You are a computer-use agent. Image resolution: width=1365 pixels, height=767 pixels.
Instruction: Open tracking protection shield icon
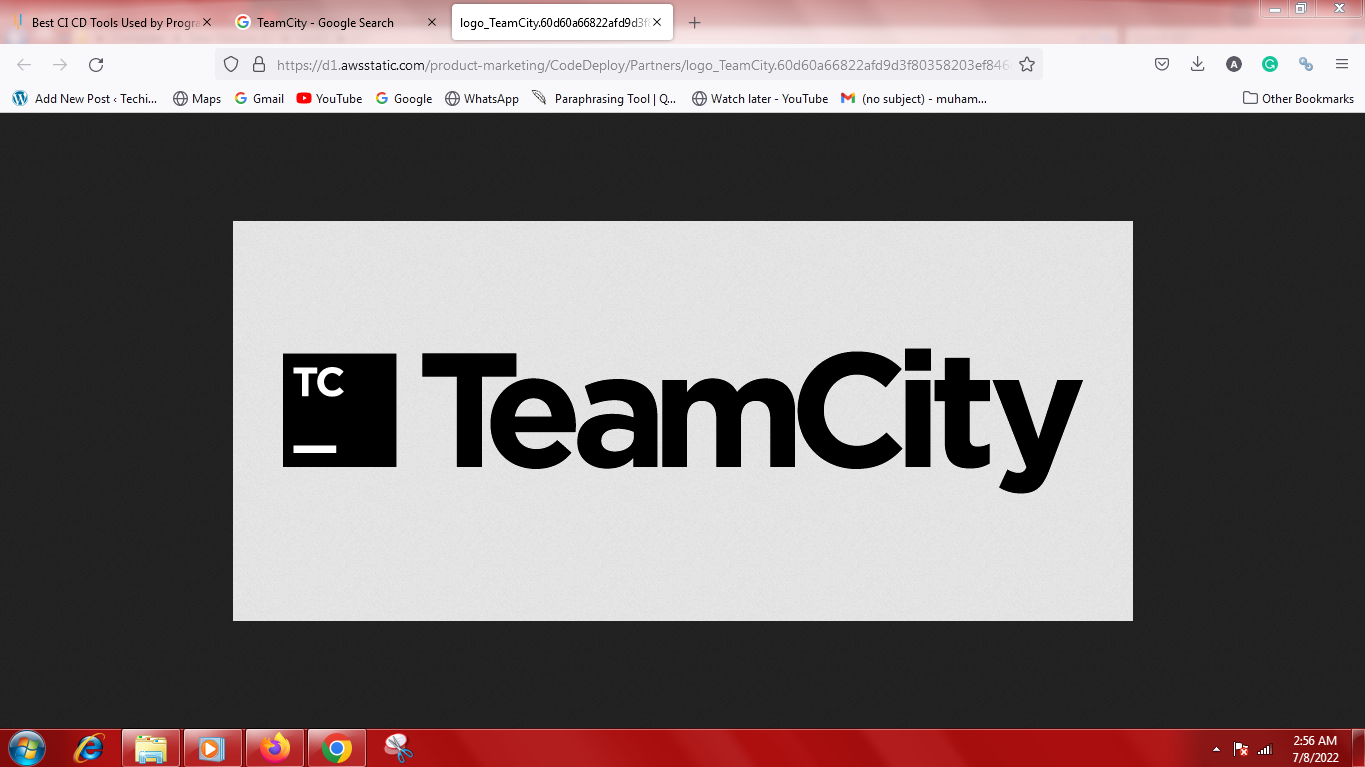[x=231, y=64]
